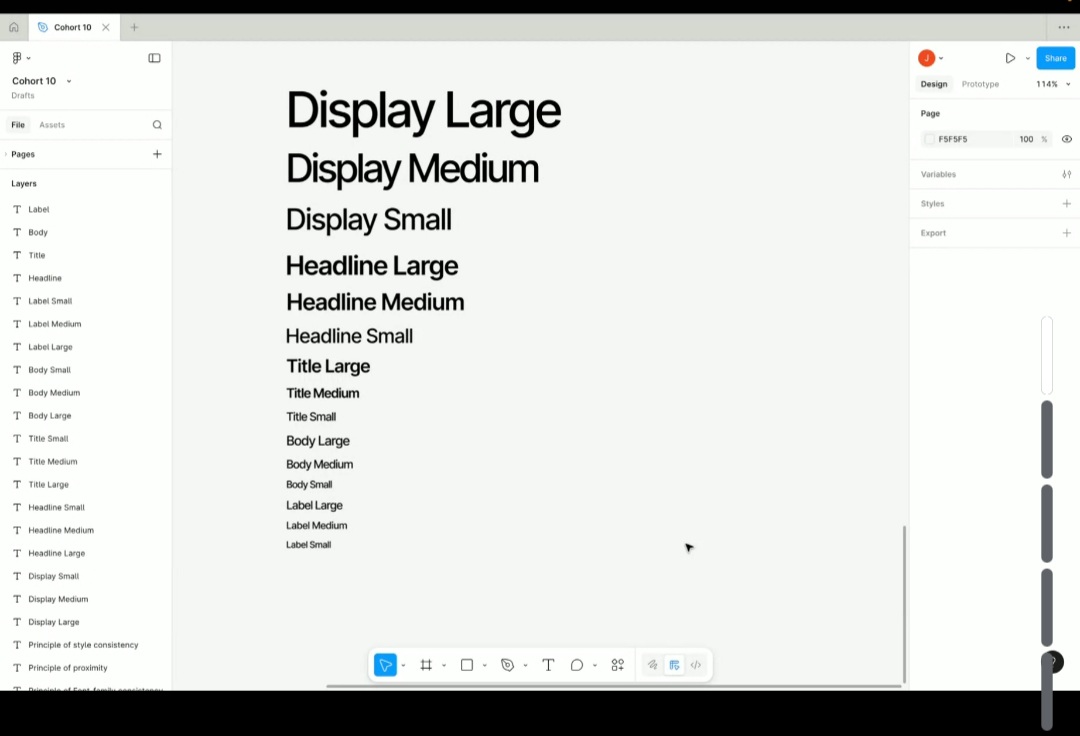This screenshot has width=1080, height=736.
Task: Click the text icon of Label layer
Action: click(x=17, y=209)
